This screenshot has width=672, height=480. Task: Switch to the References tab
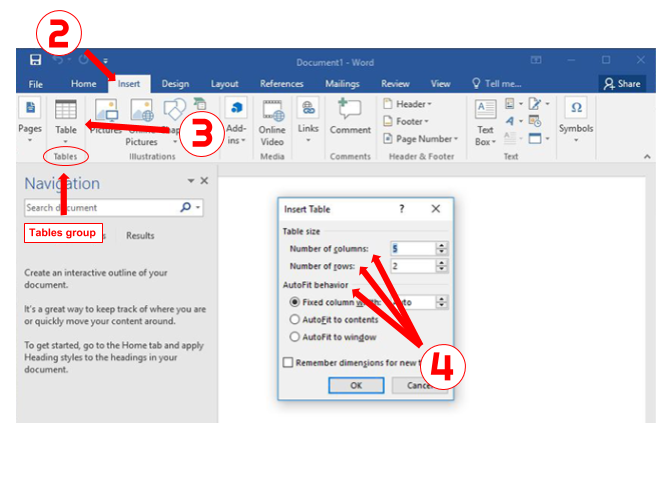point(282,84)
